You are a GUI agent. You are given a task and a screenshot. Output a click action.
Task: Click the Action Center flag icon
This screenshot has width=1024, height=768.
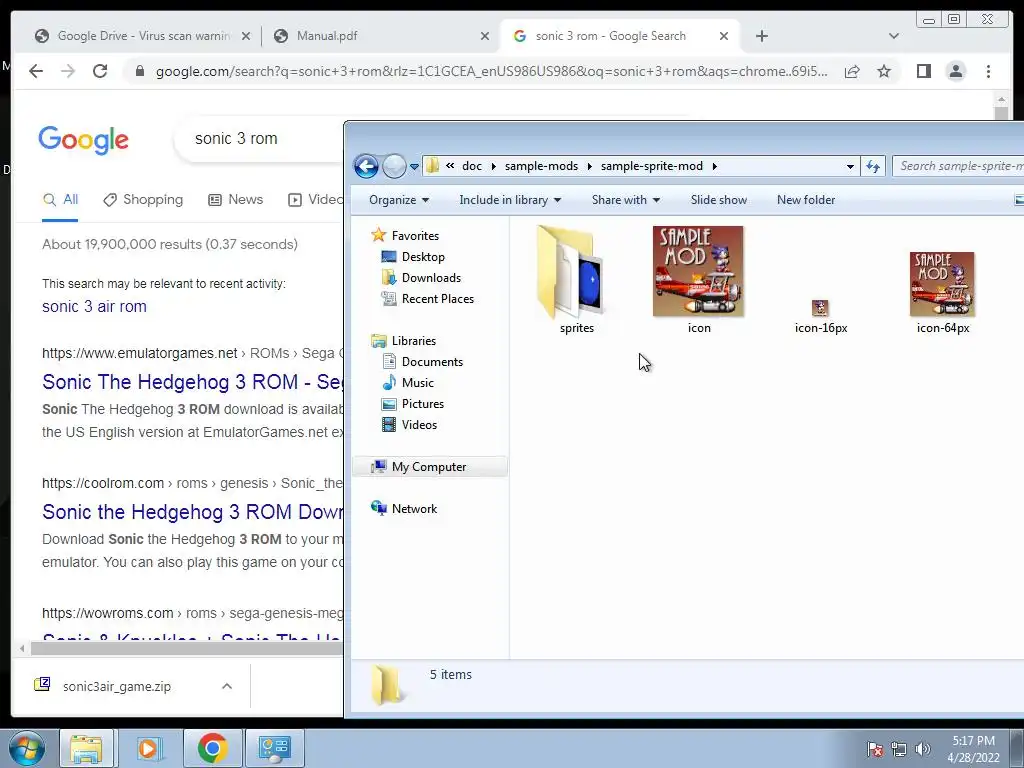click(x=875, y=749)
